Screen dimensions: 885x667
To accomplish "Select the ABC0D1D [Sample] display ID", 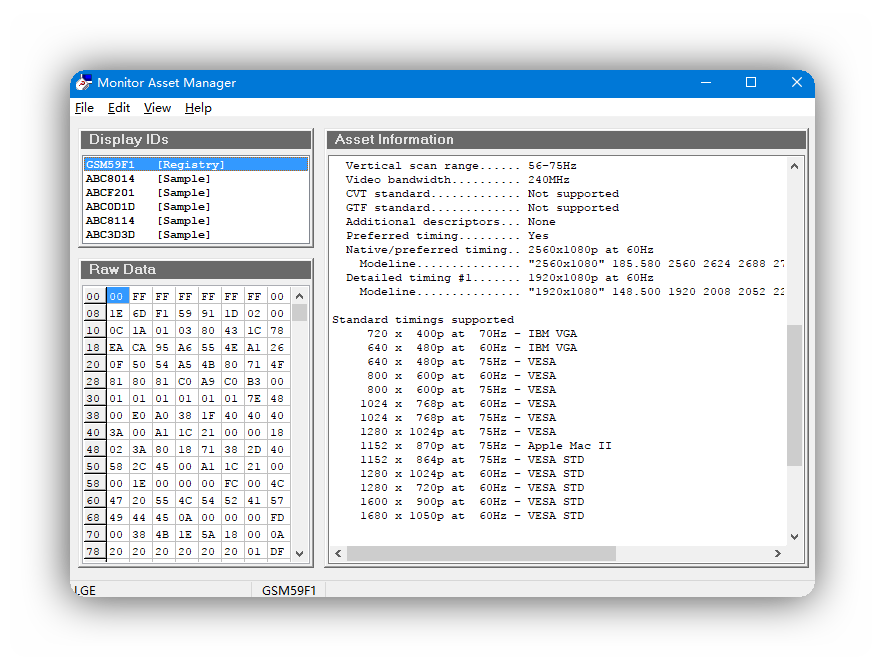I will click(x=196, y=207).
